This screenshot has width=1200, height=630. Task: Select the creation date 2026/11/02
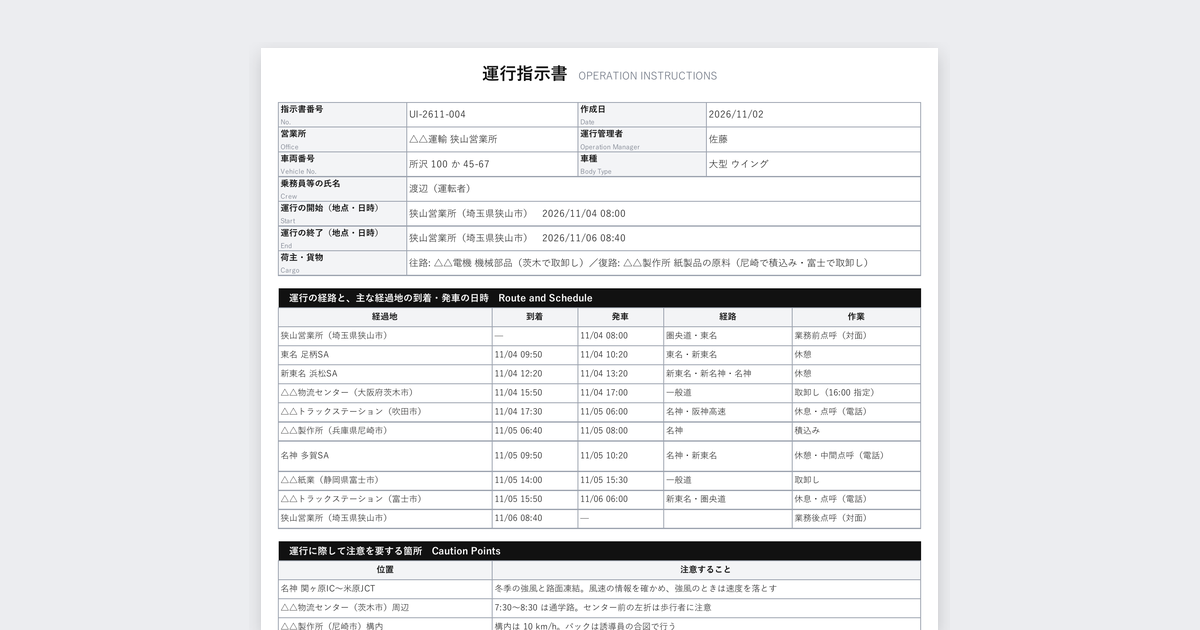click(x=736, y=114)
